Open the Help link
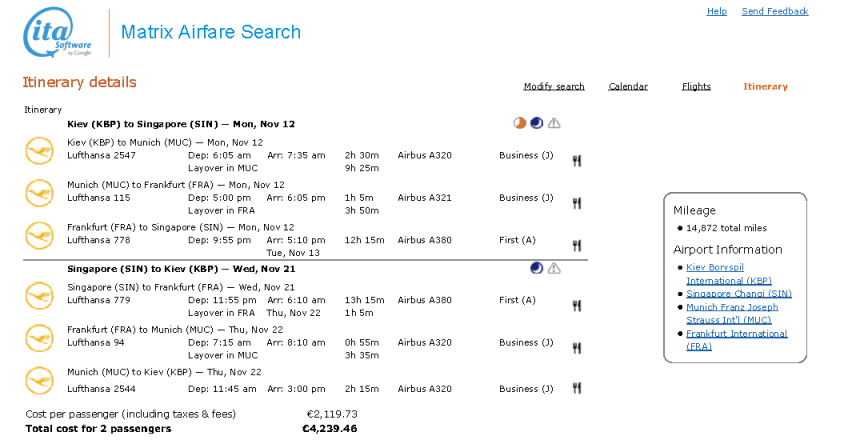The width and height of the screenshot is (864, 448). click(x=717, y=11)
